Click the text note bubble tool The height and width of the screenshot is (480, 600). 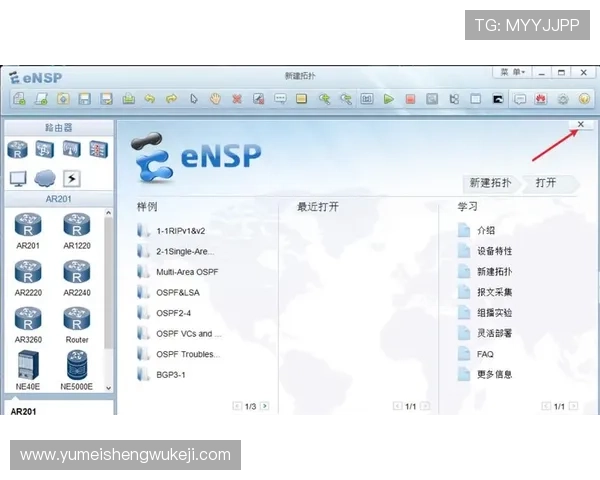tap(280, 99)
